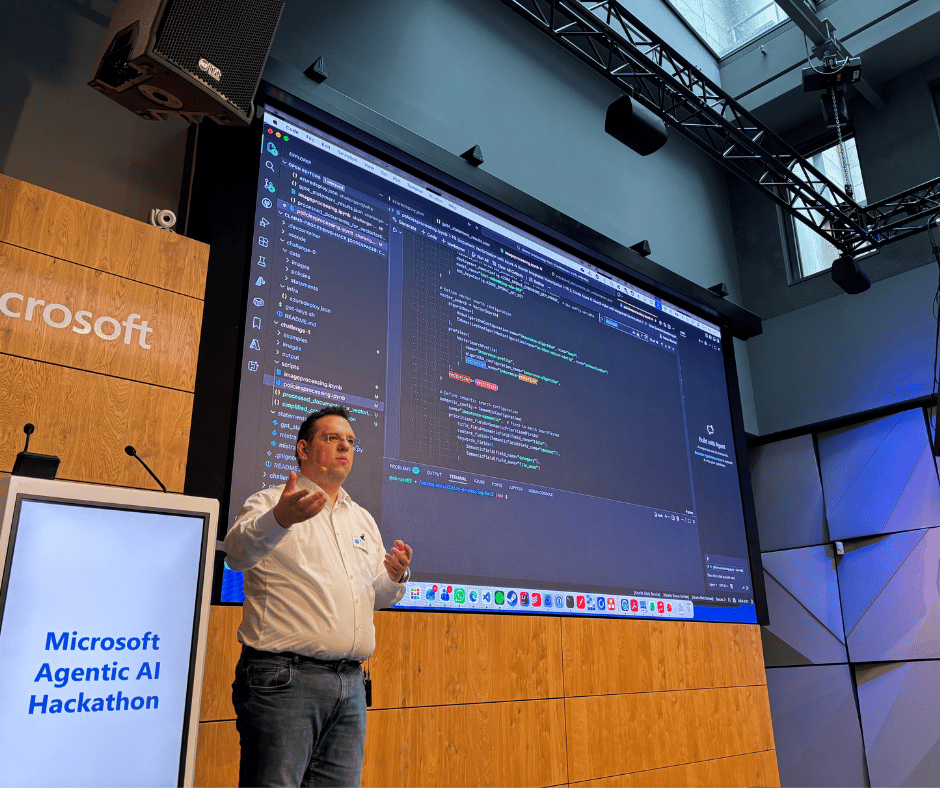Open the Selection menu in the menu bar
The image size is (940, 788).
347,156
